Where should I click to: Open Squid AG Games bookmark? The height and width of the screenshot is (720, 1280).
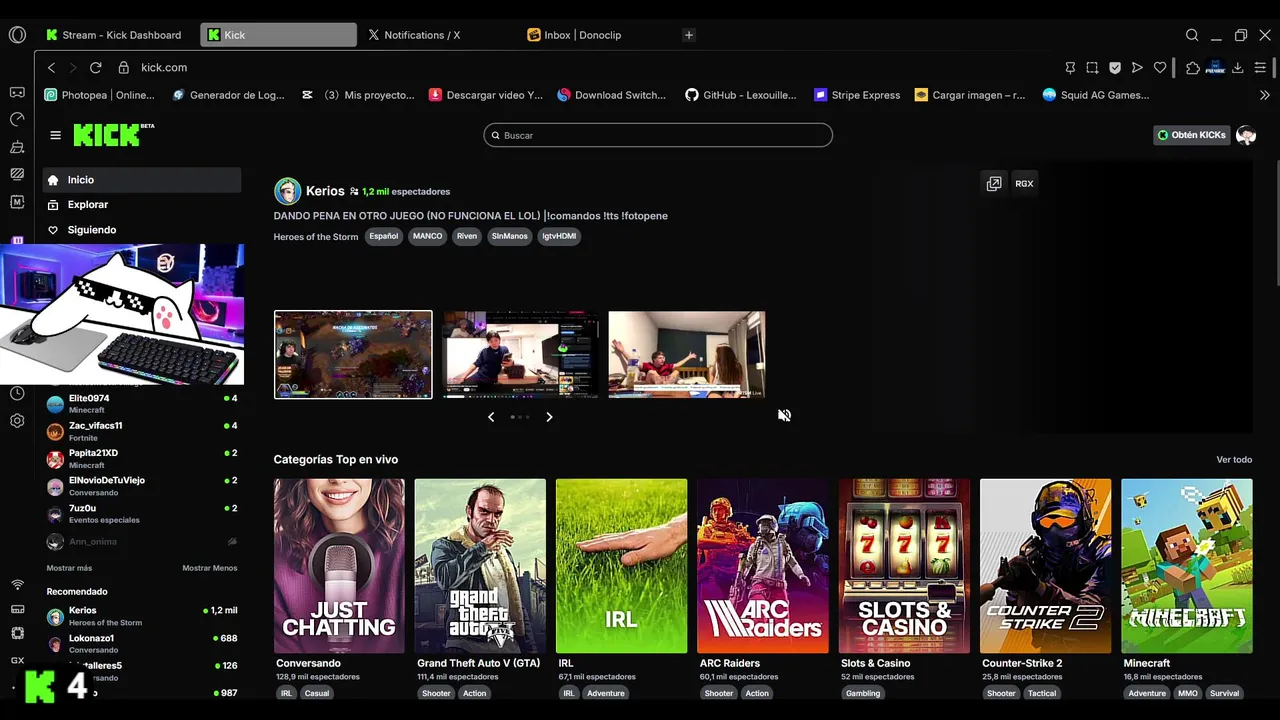[1096, 95]
